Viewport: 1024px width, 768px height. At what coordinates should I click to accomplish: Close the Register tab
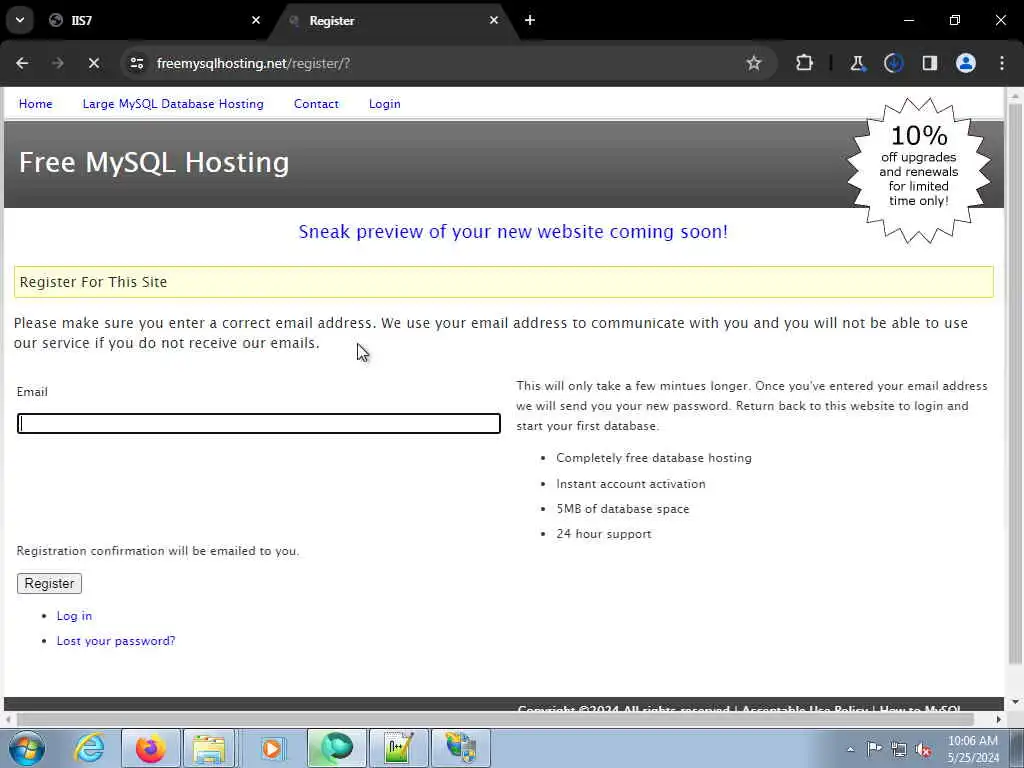pyautogui.click(x=494, y=20)
